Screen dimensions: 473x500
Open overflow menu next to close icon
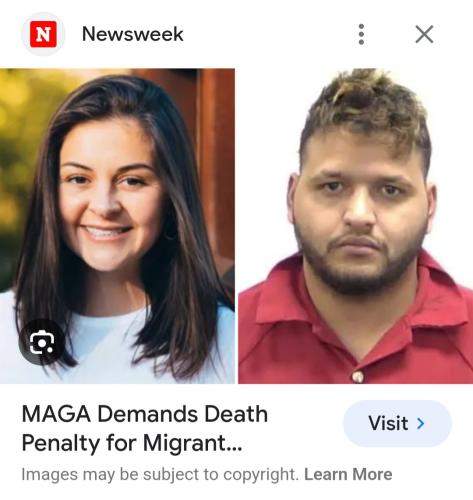coord(361,34)
